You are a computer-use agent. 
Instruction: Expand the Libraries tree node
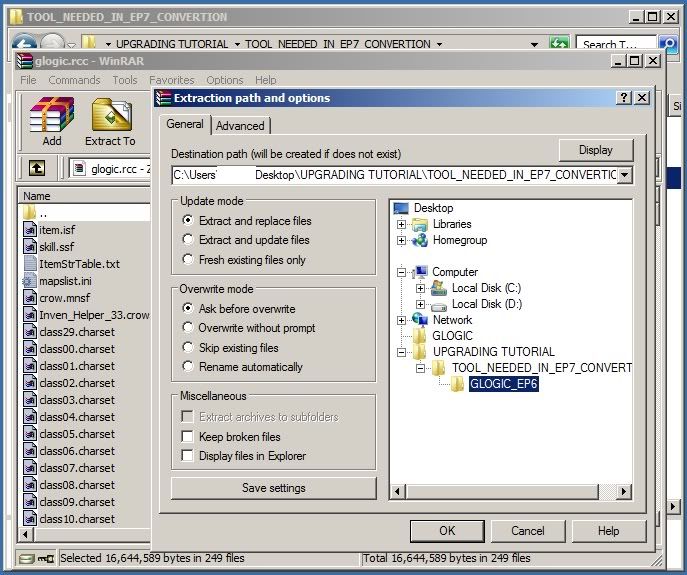point(402,224)
